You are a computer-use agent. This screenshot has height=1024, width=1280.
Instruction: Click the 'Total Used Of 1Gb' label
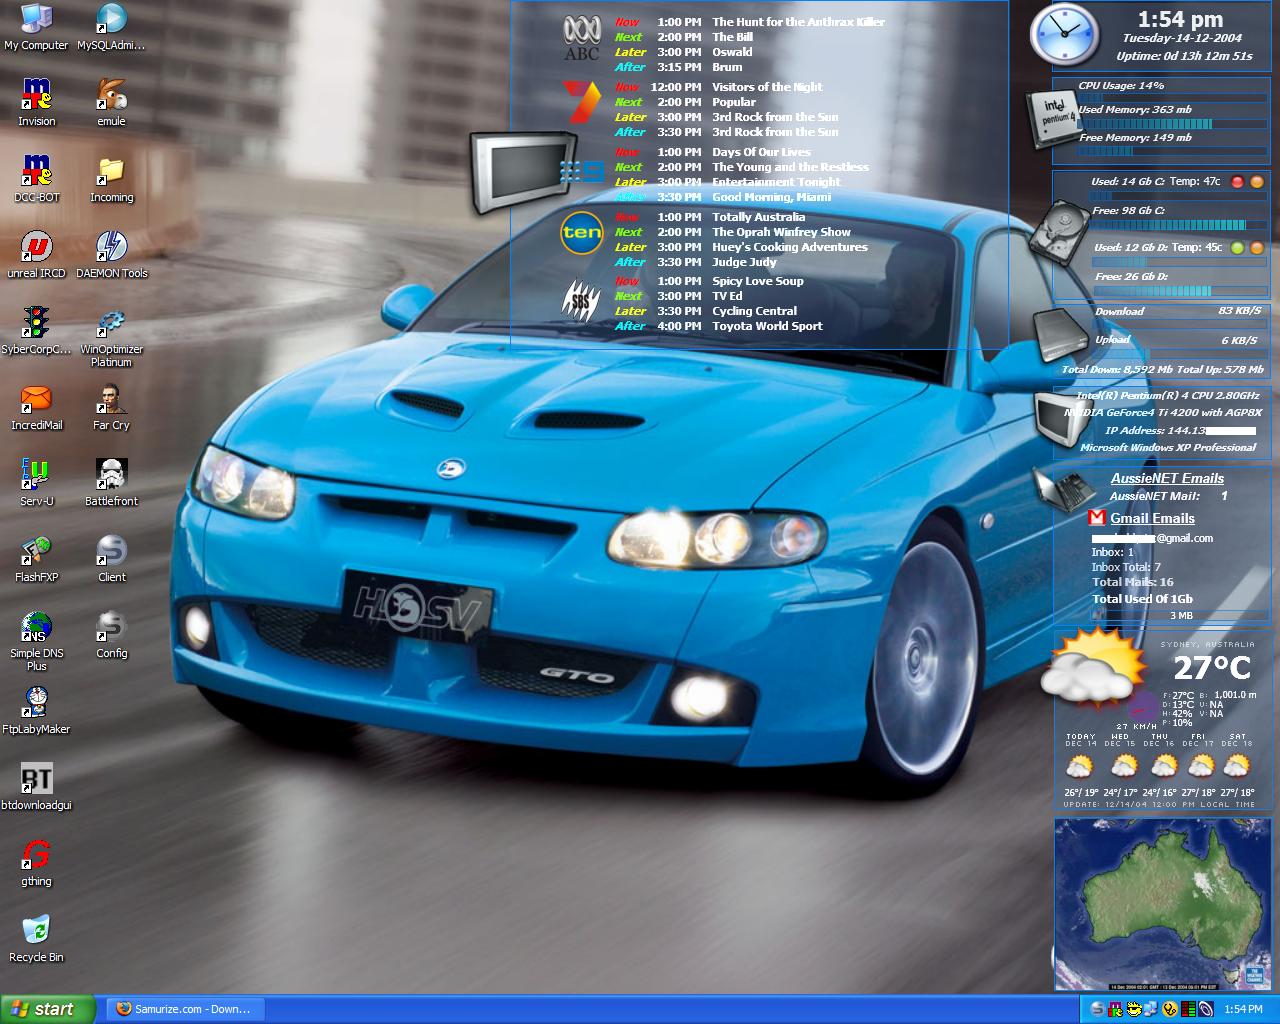1142,599
